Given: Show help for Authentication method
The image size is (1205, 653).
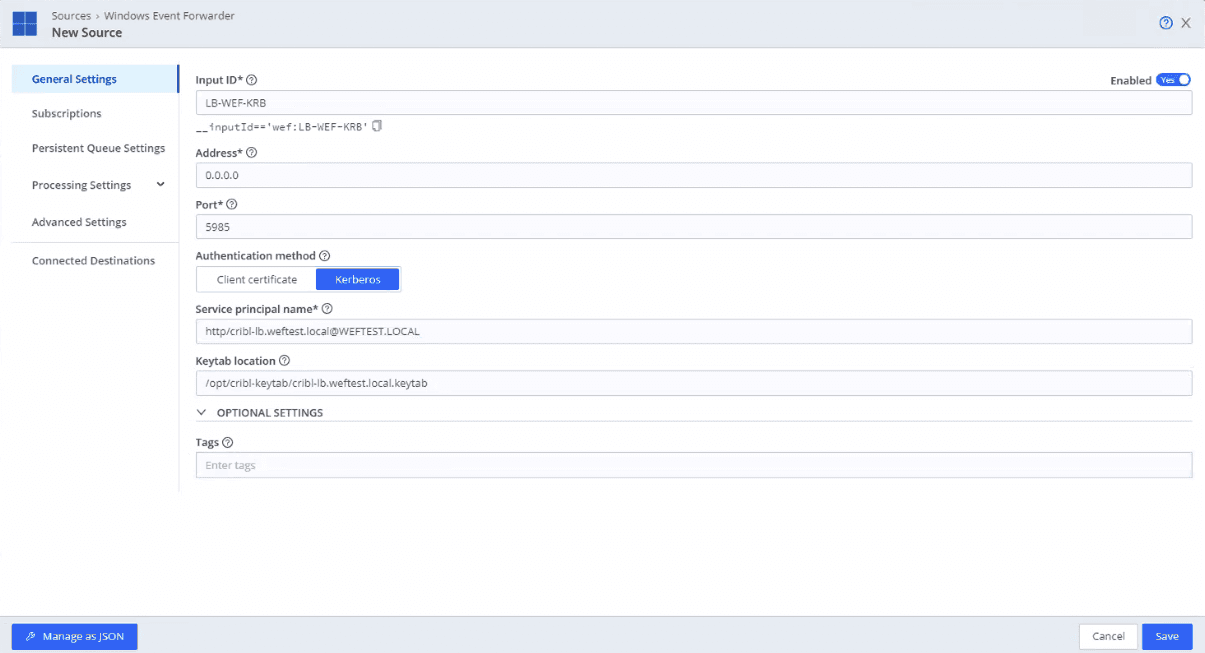Looking at the screenshot, I should coord(324,256).
